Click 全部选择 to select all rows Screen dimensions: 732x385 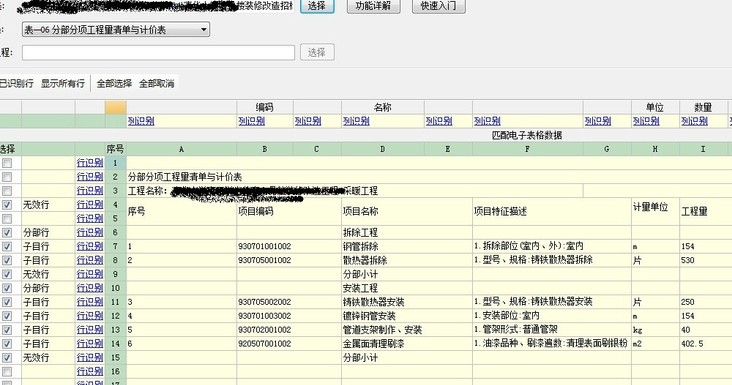pyautogui.click(x=114, y=84)
